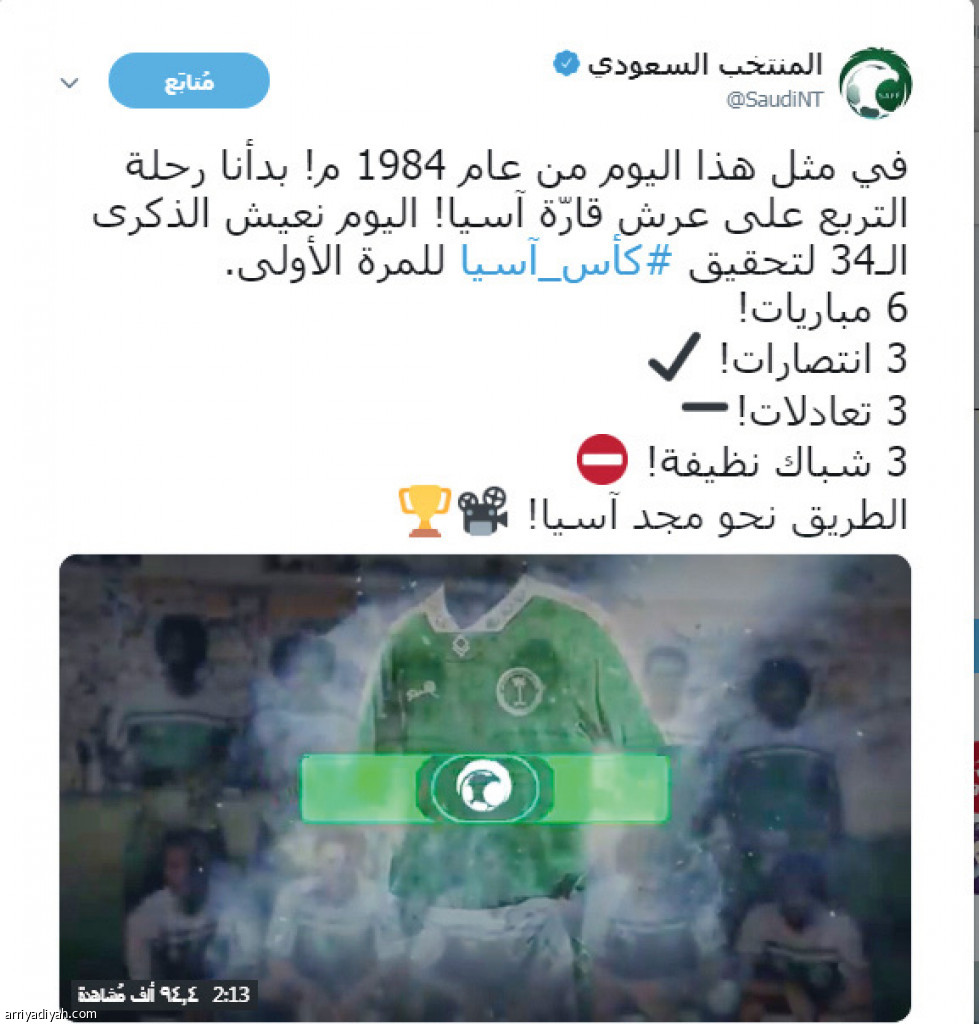This screenshot has width=979, height=1024.
Task: Click the blue verified badge
Action: coord(566,63)
